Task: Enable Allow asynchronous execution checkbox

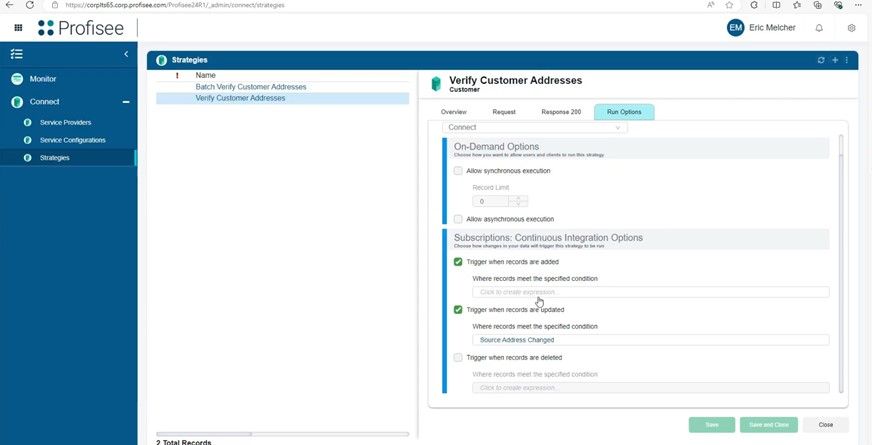Action: pyautogui.click(x=458, y=219)
